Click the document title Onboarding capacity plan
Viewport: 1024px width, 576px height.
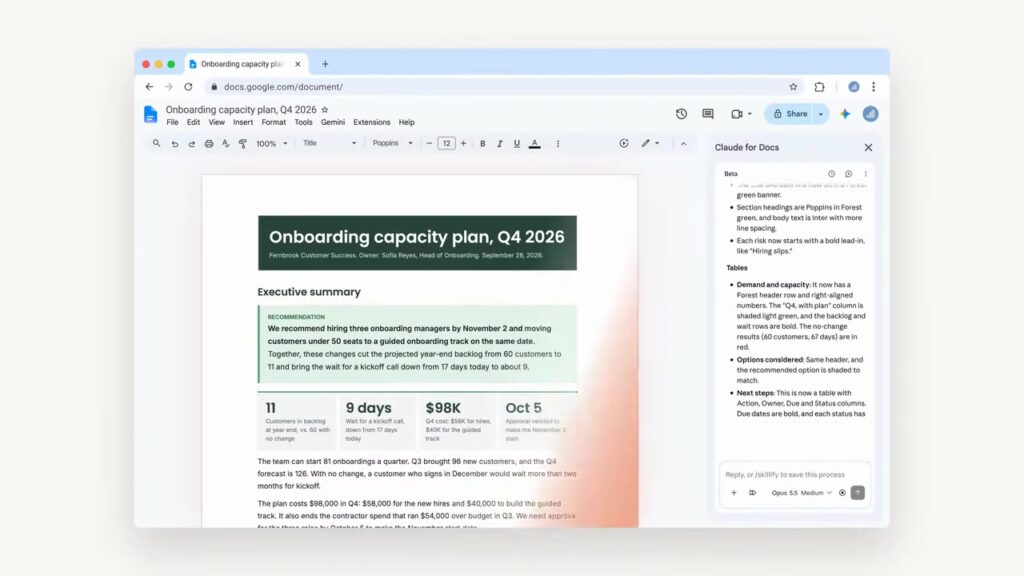click(241, 110)
